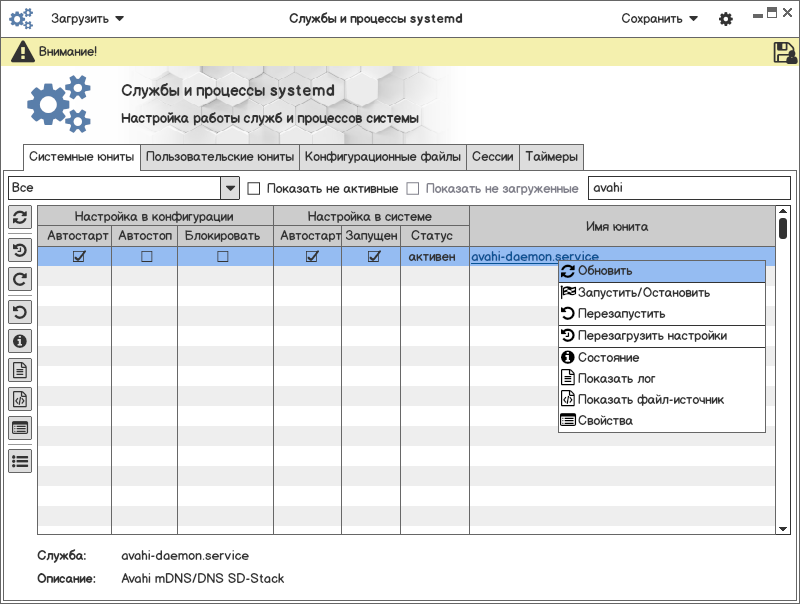Click the counterclockwise restart icon in sidebar
Screen dimensions: 800x604
[20, 311]
